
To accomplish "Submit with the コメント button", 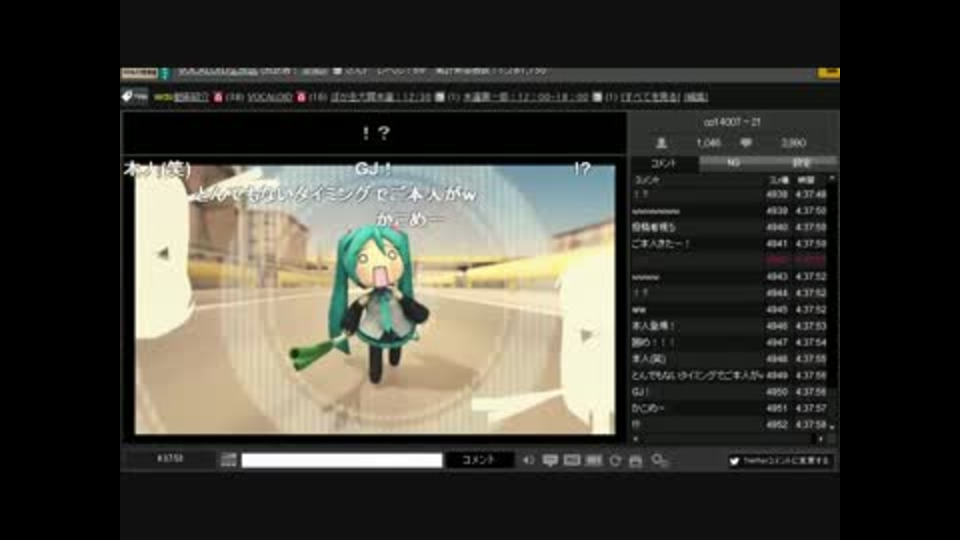I will point(479,460).
